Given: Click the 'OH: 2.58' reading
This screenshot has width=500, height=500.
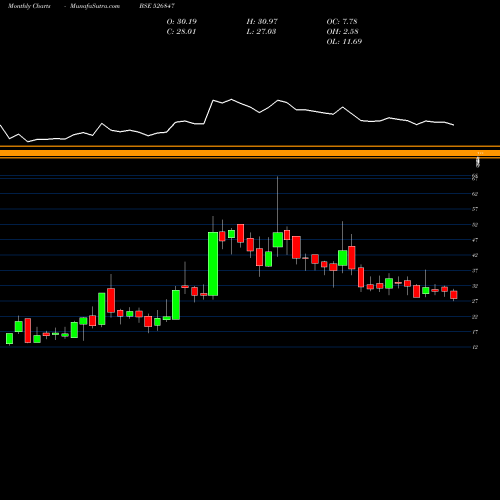Looking at the screenshot, I should tap(342, 32).
